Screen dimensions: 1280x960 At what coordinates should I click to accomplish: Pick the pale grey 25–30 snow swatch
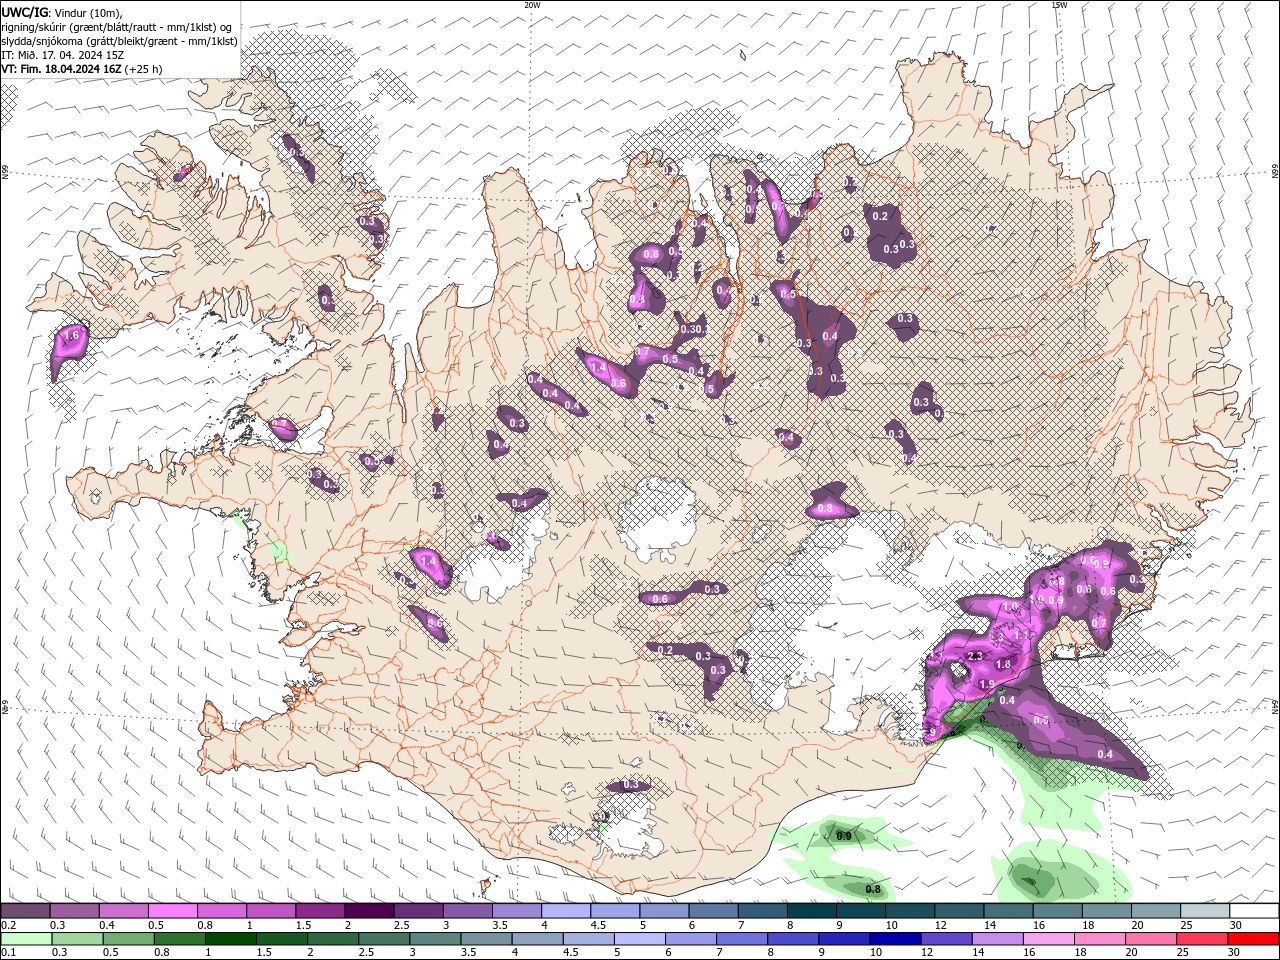(1204, 911)
